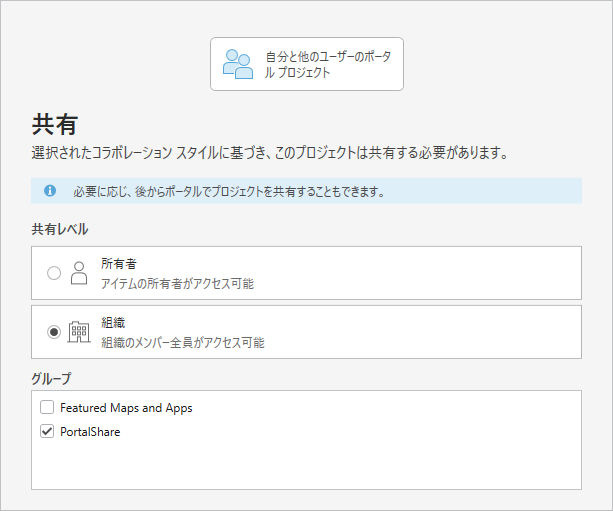Click the 組織のメンバー全員がアクセス可能 description

[182, 342]
